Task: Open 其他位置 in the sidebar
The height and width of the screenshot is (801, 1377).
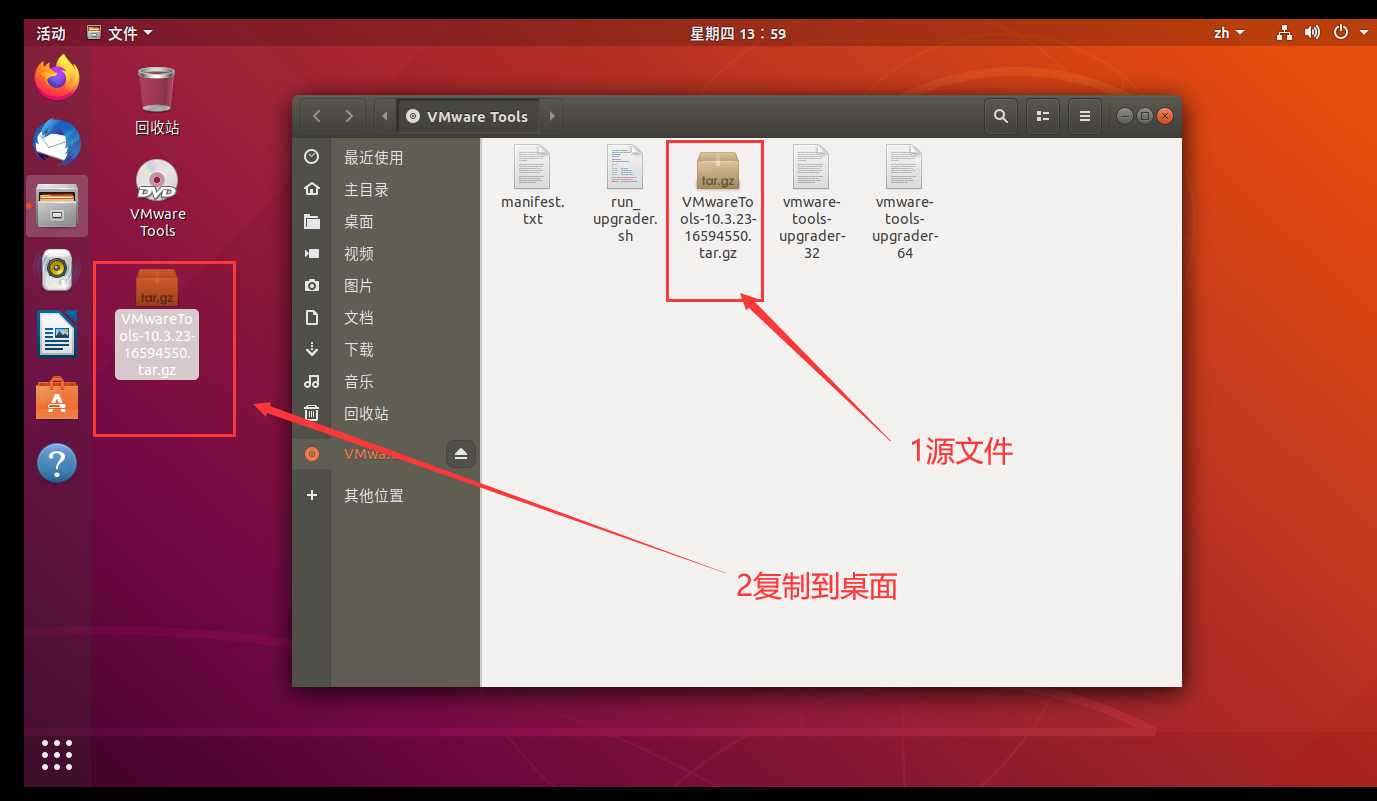Action: (x=385, y=495)
